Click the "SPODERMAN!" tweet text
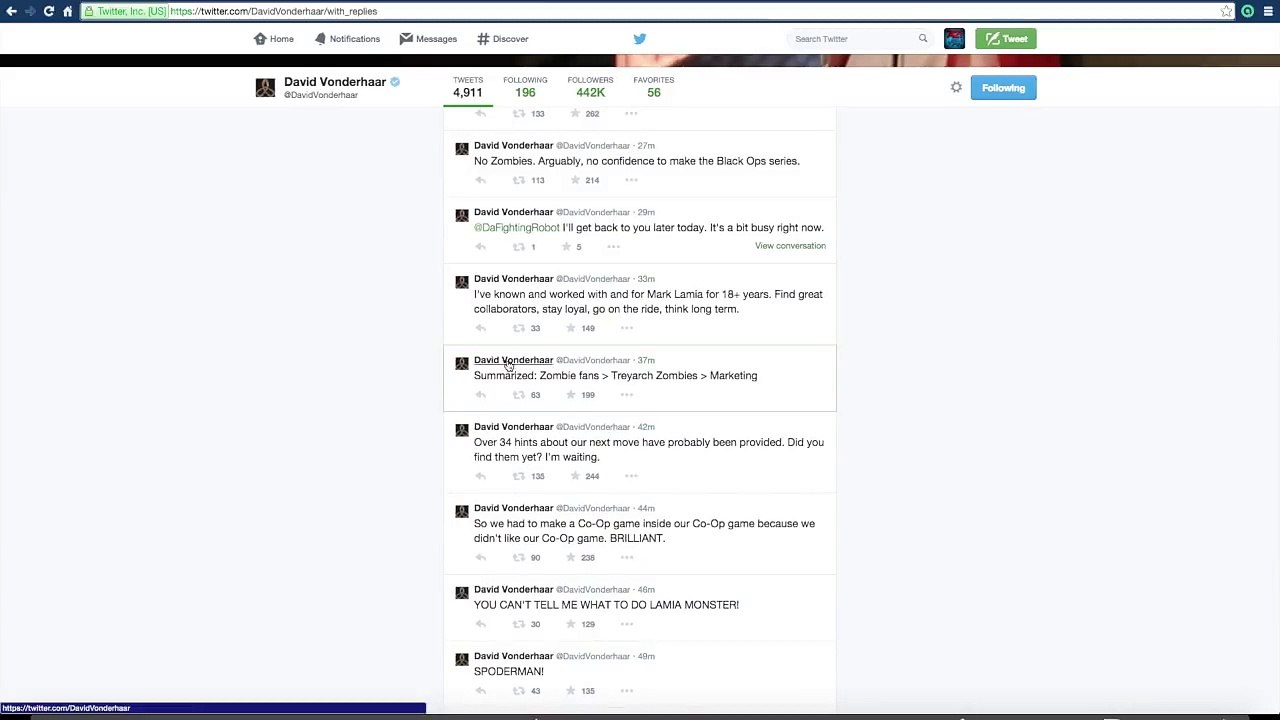 (509, 672)
